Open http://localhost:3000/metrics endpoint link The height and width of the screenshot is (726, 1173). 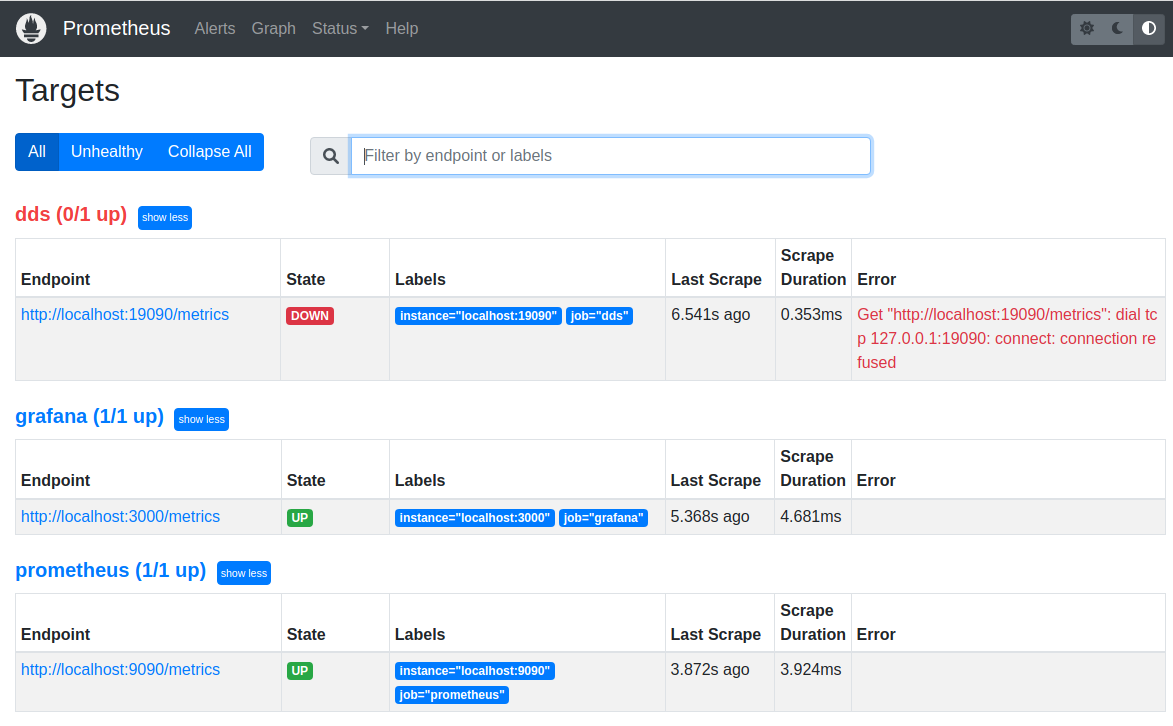[120, 517]
